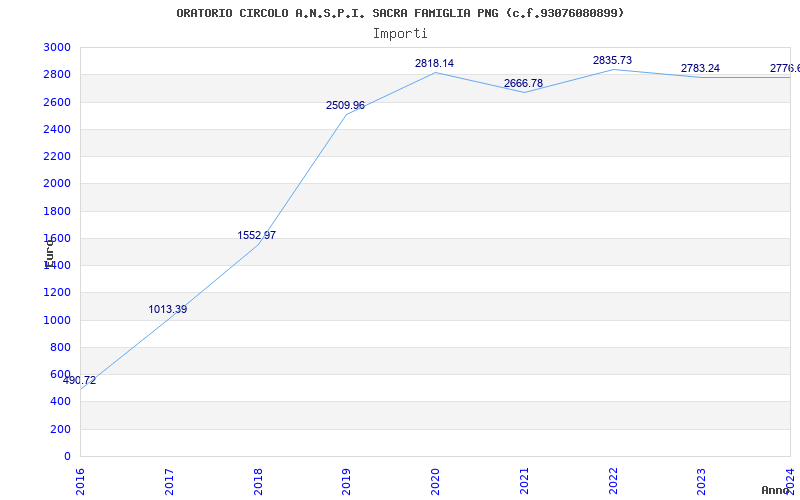Click the Anno x-axis label
The width and height of the screenshot is (800, 500).
coord(776,491)
